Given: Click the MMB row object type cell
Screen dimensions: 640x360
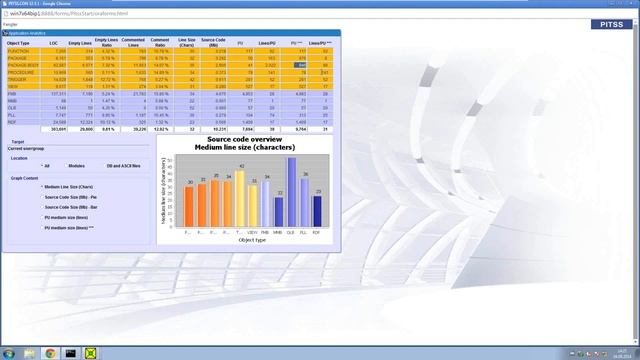Looking at the screenshot, I should tap(23, 101).
